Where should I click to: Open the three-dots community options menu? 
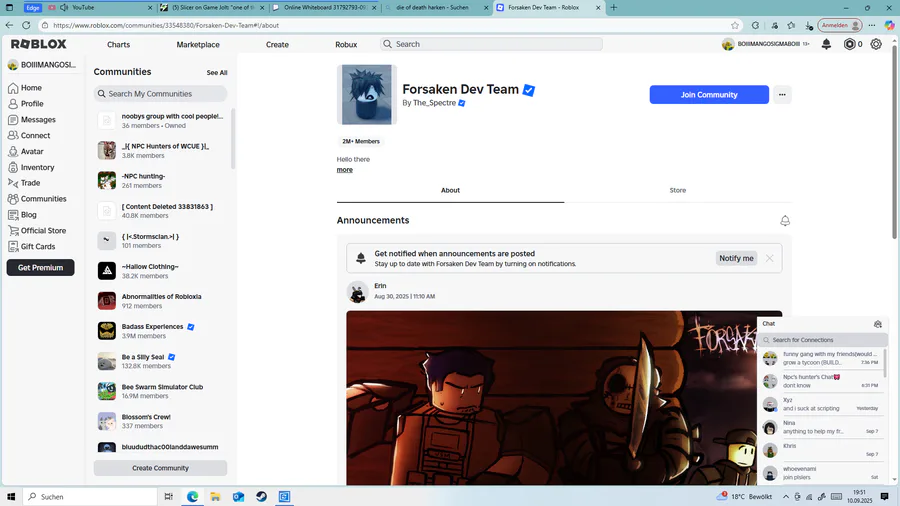[782, 95]
